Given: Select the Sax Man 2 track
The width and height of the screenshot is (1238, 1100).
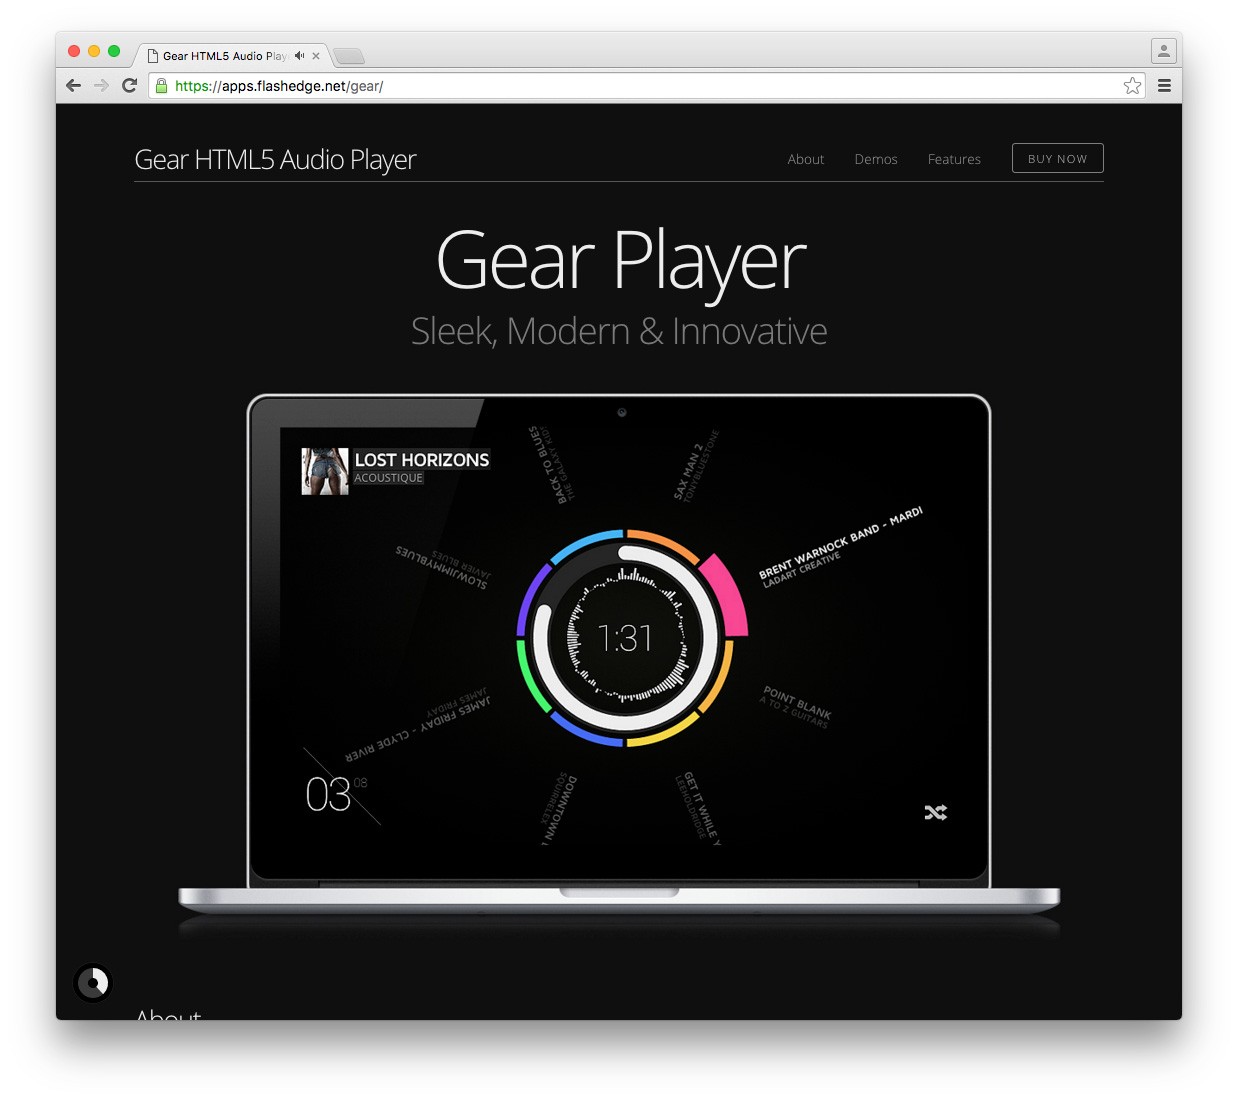Looking at the screenshot, I should (x=695, y=466).
